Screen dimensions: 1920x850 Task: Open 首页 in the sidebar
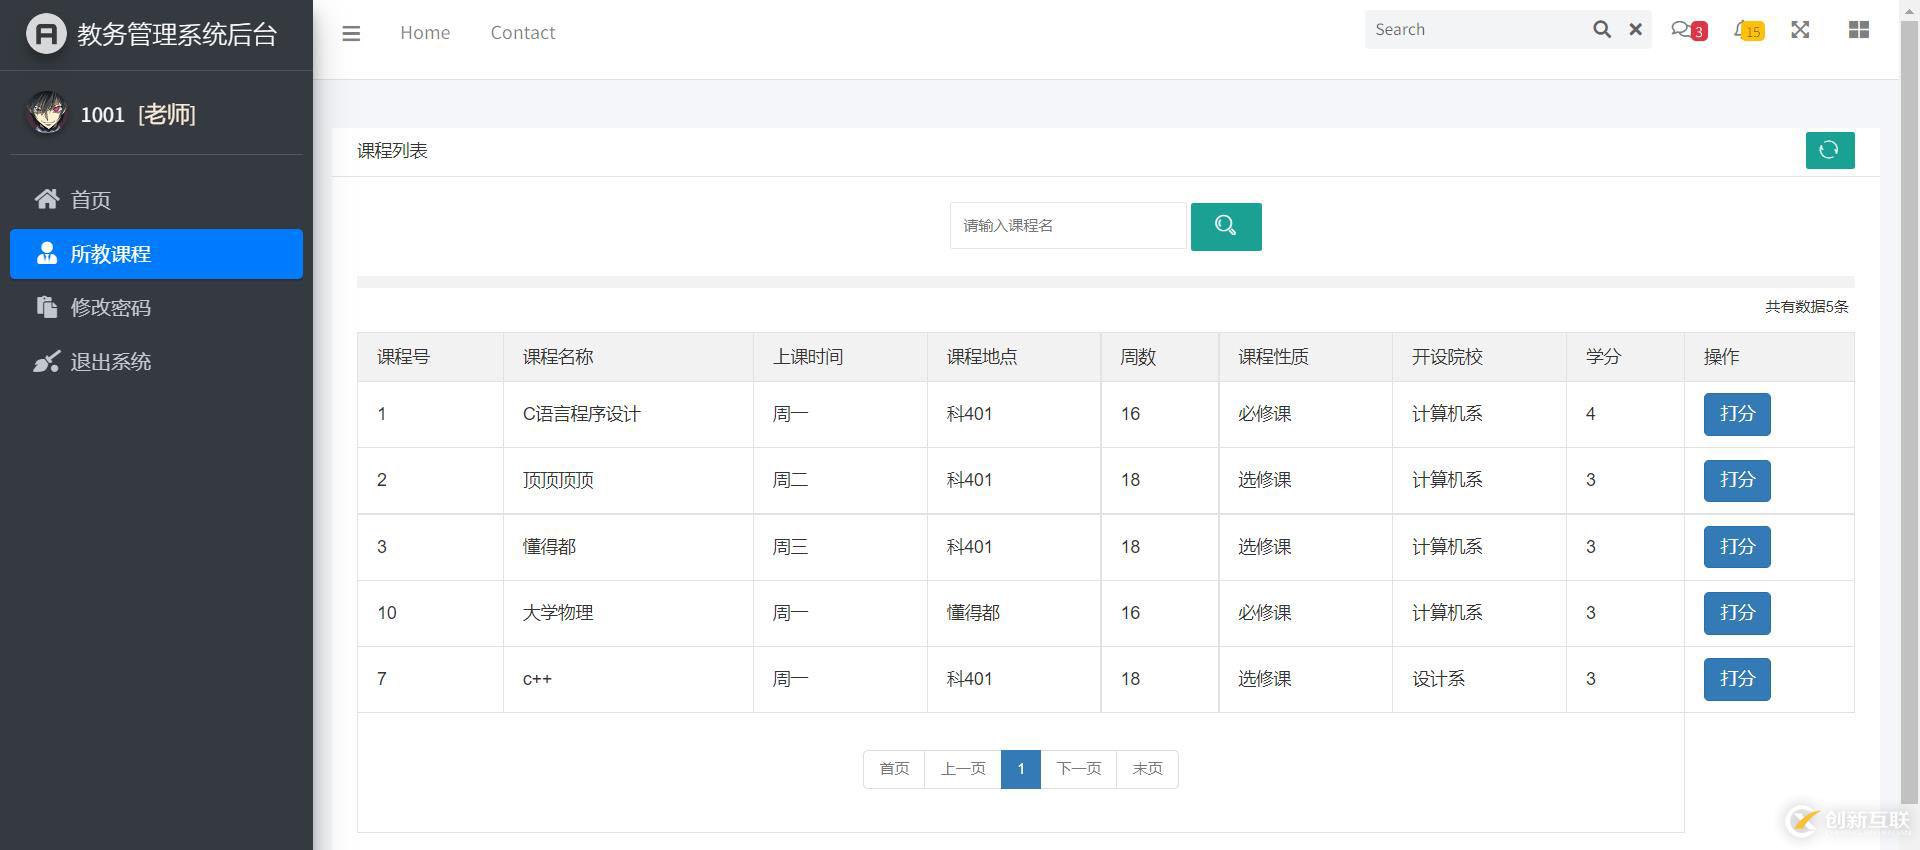(90, 200)
